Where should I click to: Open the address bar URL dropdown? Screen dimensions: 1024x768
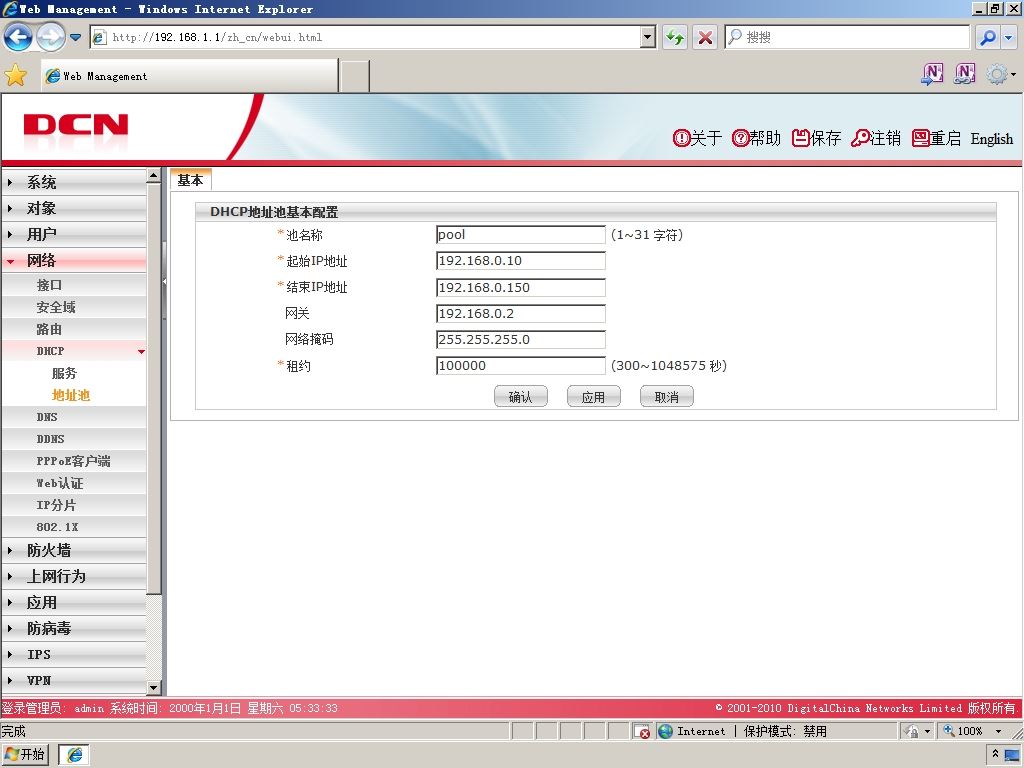pyautogui.click(x=648, y=37)
